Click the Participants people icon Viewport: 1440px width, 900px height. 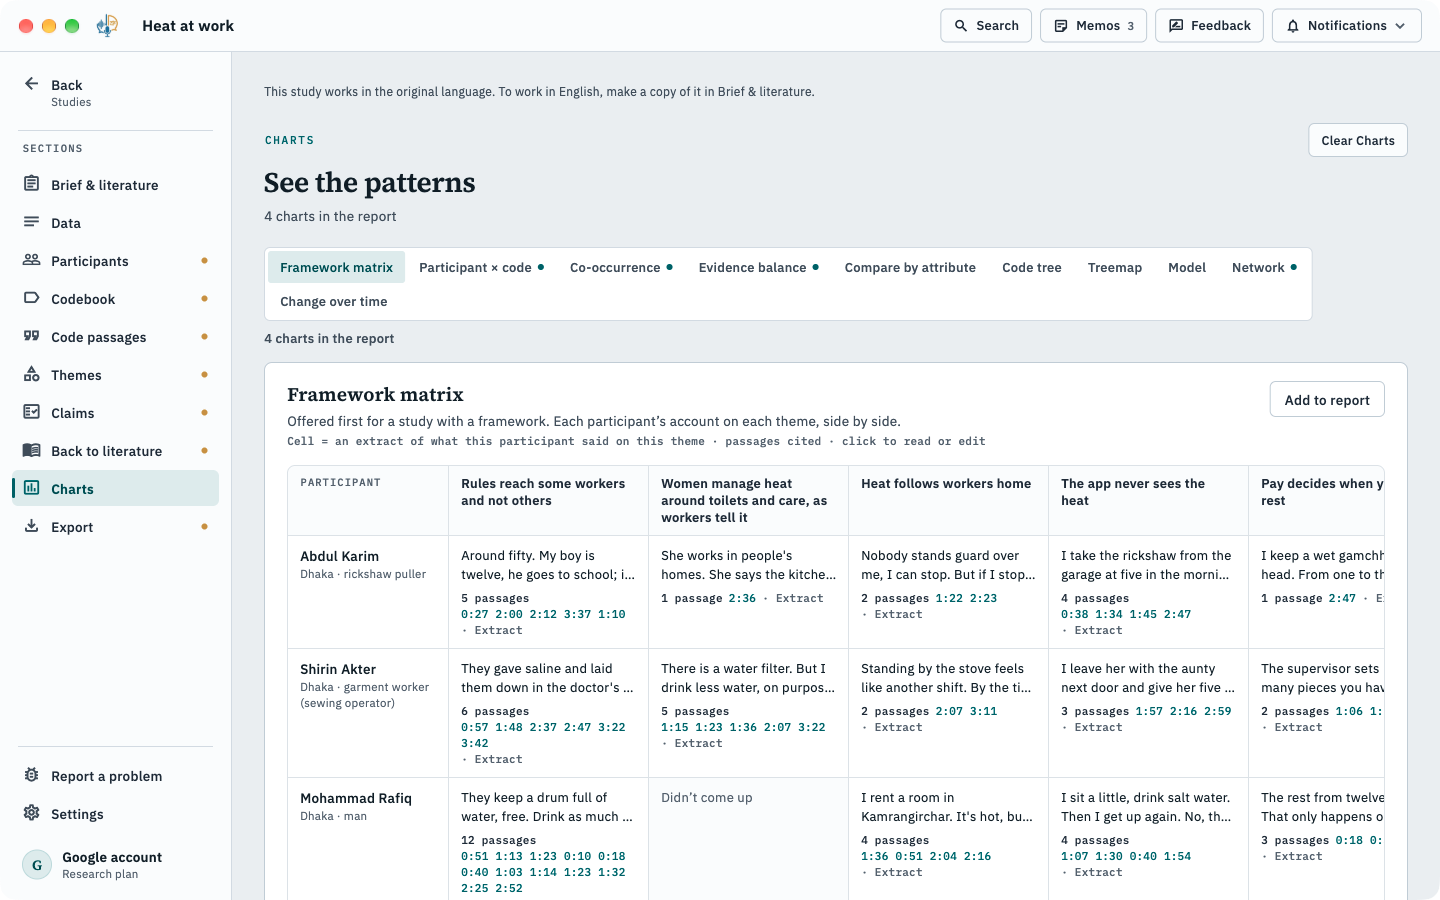(31, 260)
